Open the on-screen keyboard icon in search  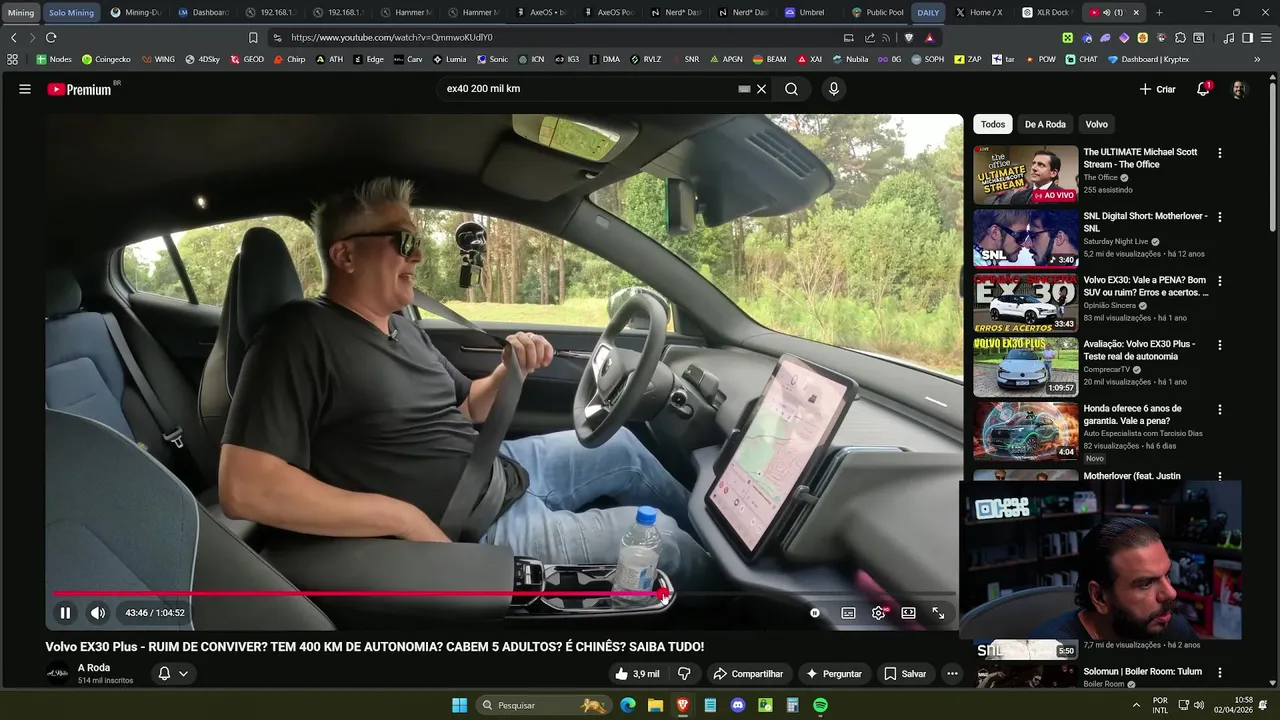pyautogui.click(x=744, y=89)
